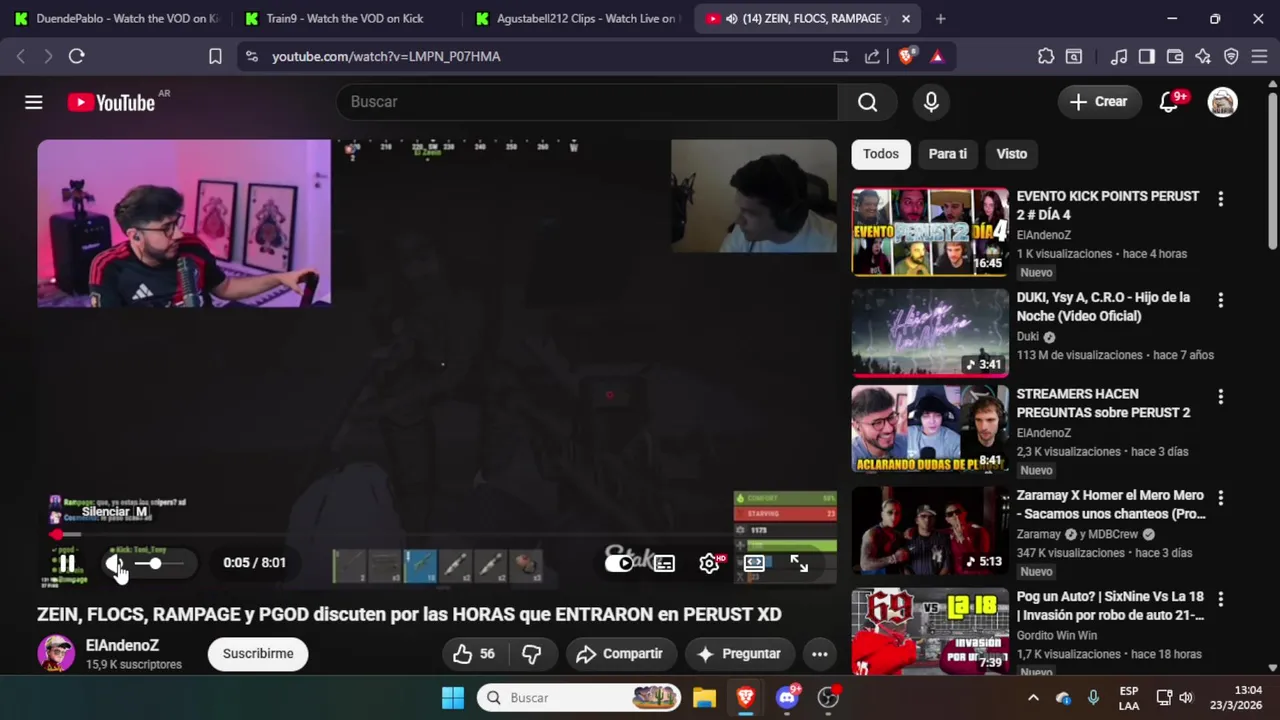Open STREAMERS HACEN PREGUNTAS sobre PERUST 2 title

(1103, 403)
